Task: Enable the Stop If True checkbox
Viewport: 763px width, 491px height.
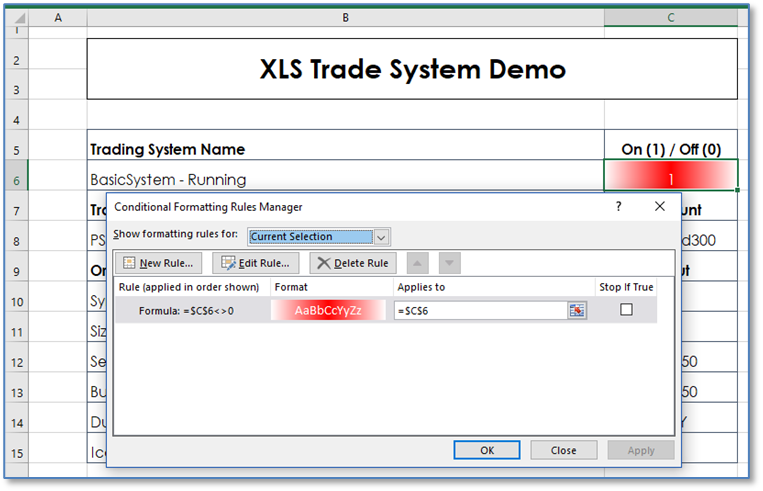Action: coord(626,310)
